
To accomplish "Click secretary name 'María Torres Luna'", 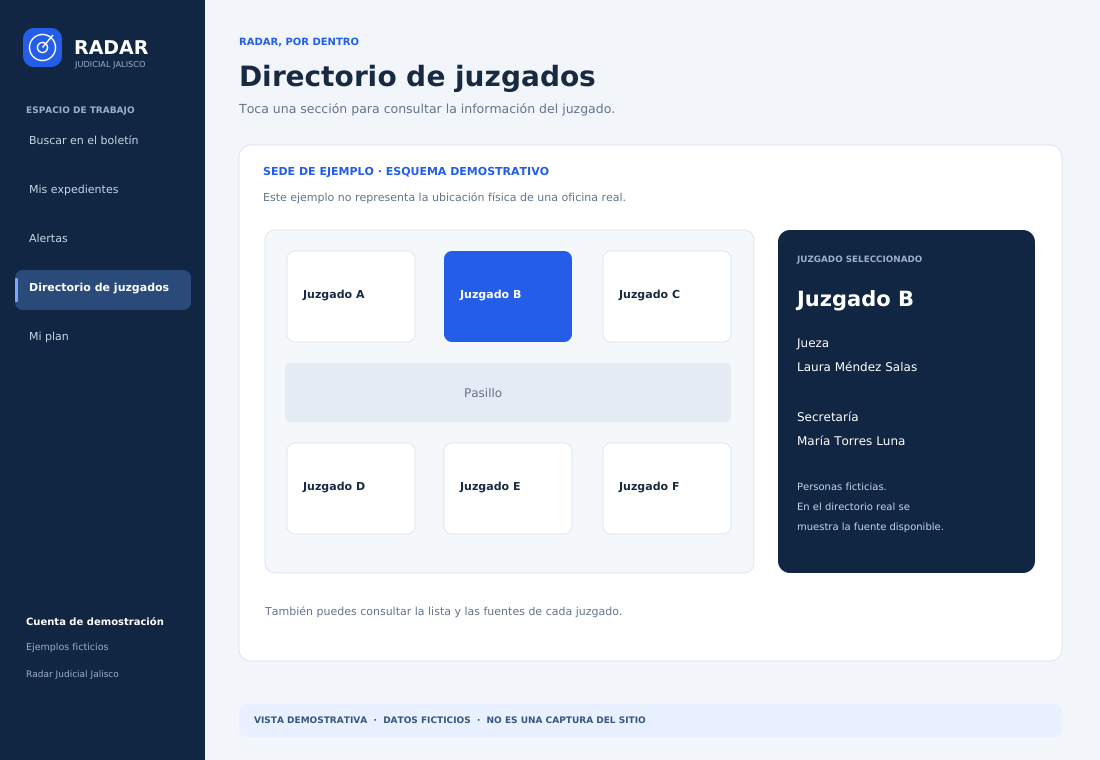I will [851, 441].
